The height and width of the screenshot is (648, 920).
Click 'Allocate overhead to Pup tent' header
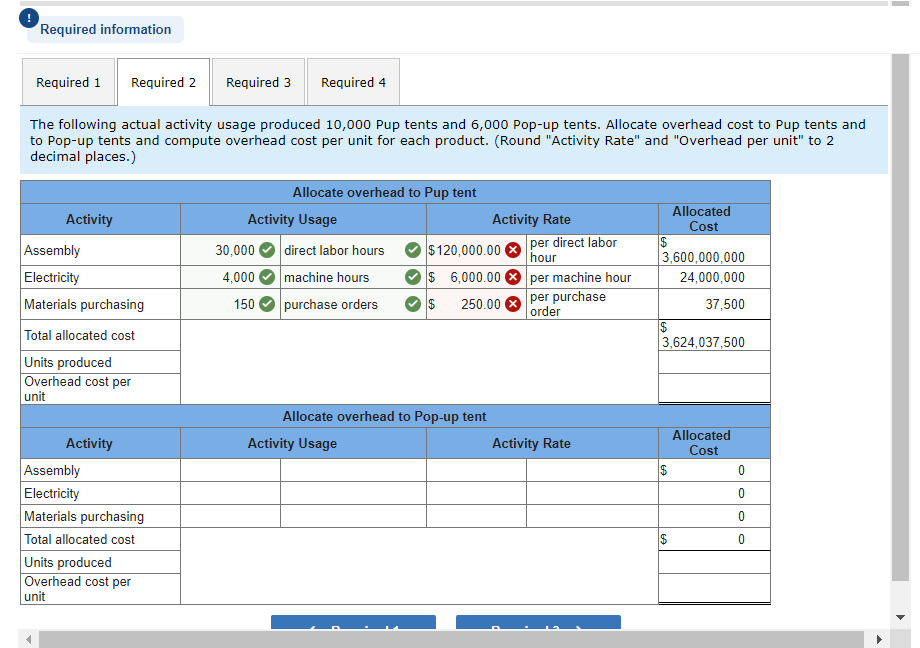[x=384, y=193]
